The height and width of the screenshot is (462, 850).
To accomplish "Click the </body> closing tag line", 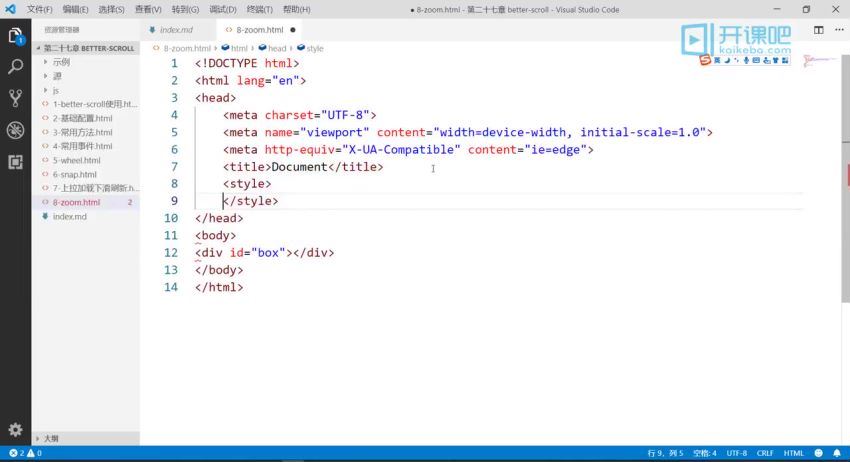I will tap(219, 270).
